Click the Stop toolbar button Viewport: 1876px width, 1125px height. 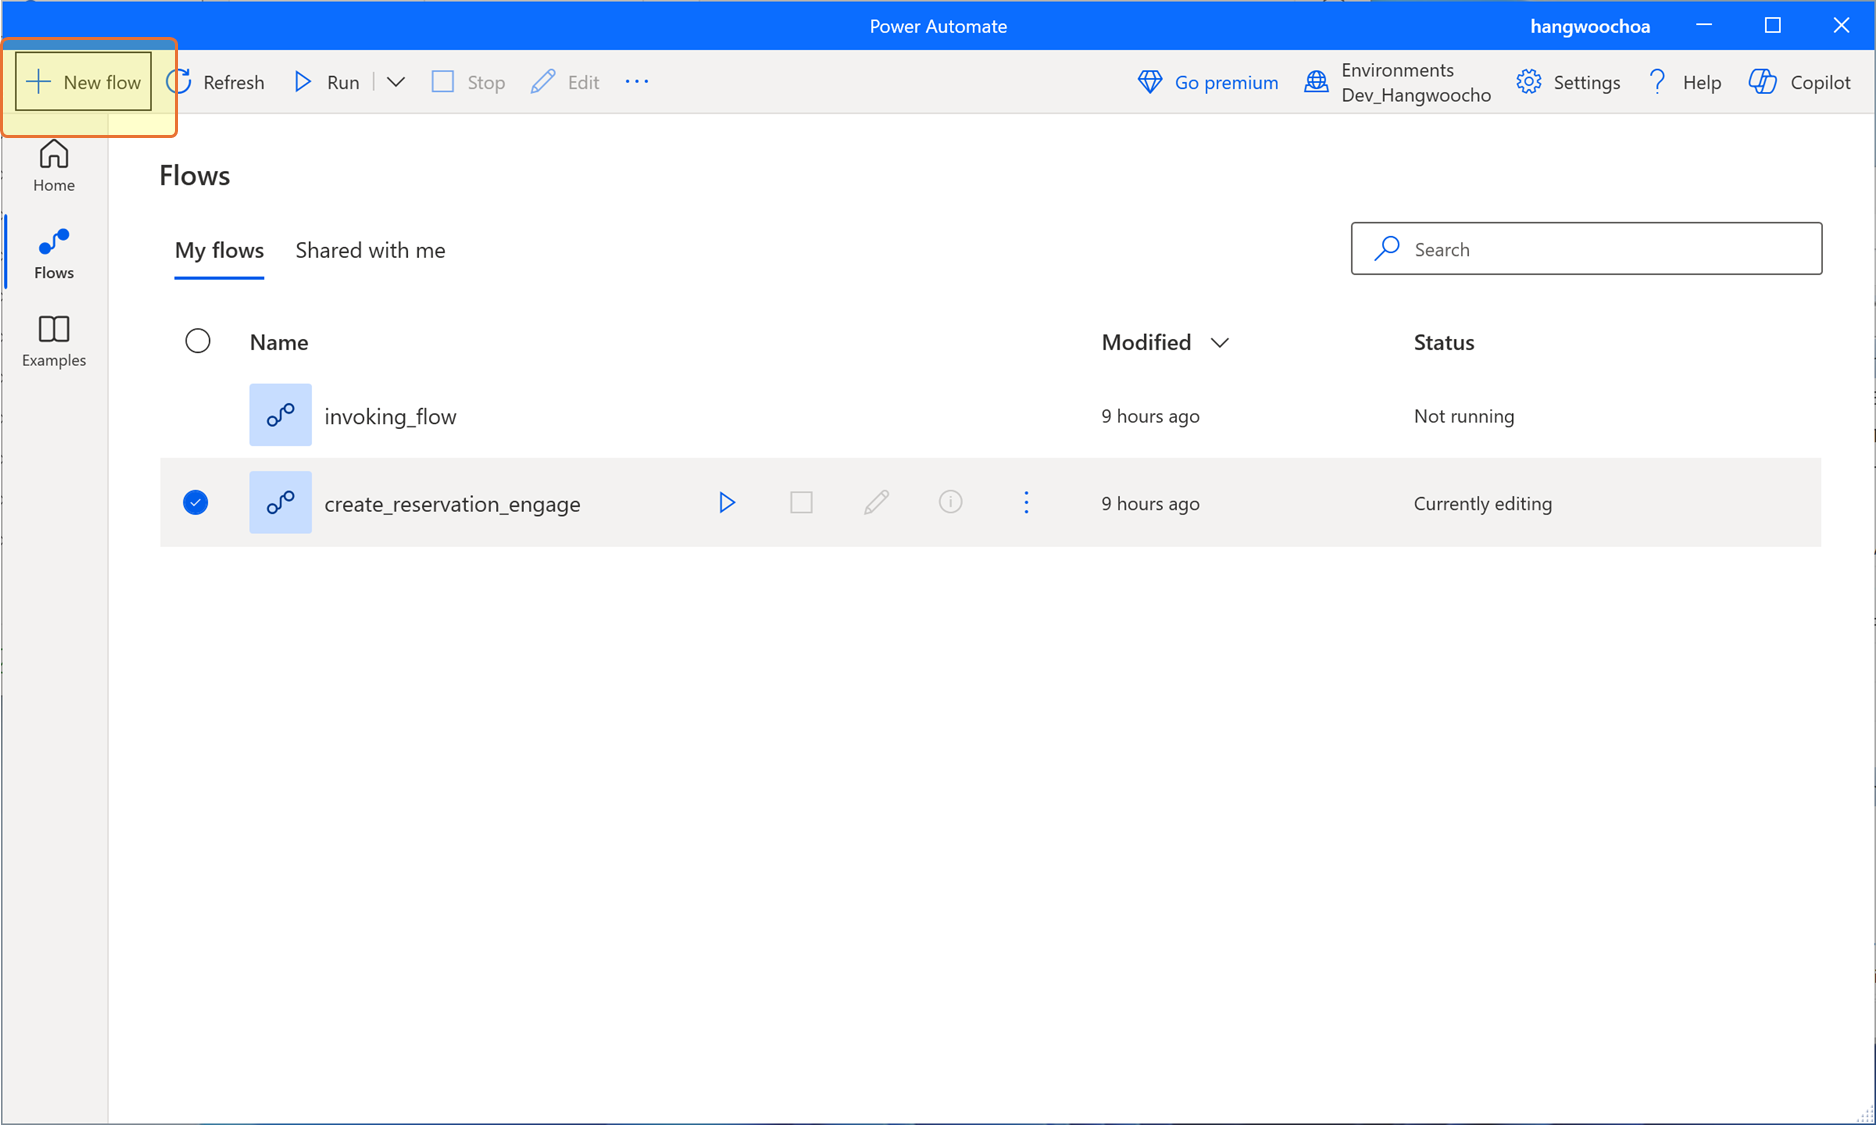coord(468,82)
